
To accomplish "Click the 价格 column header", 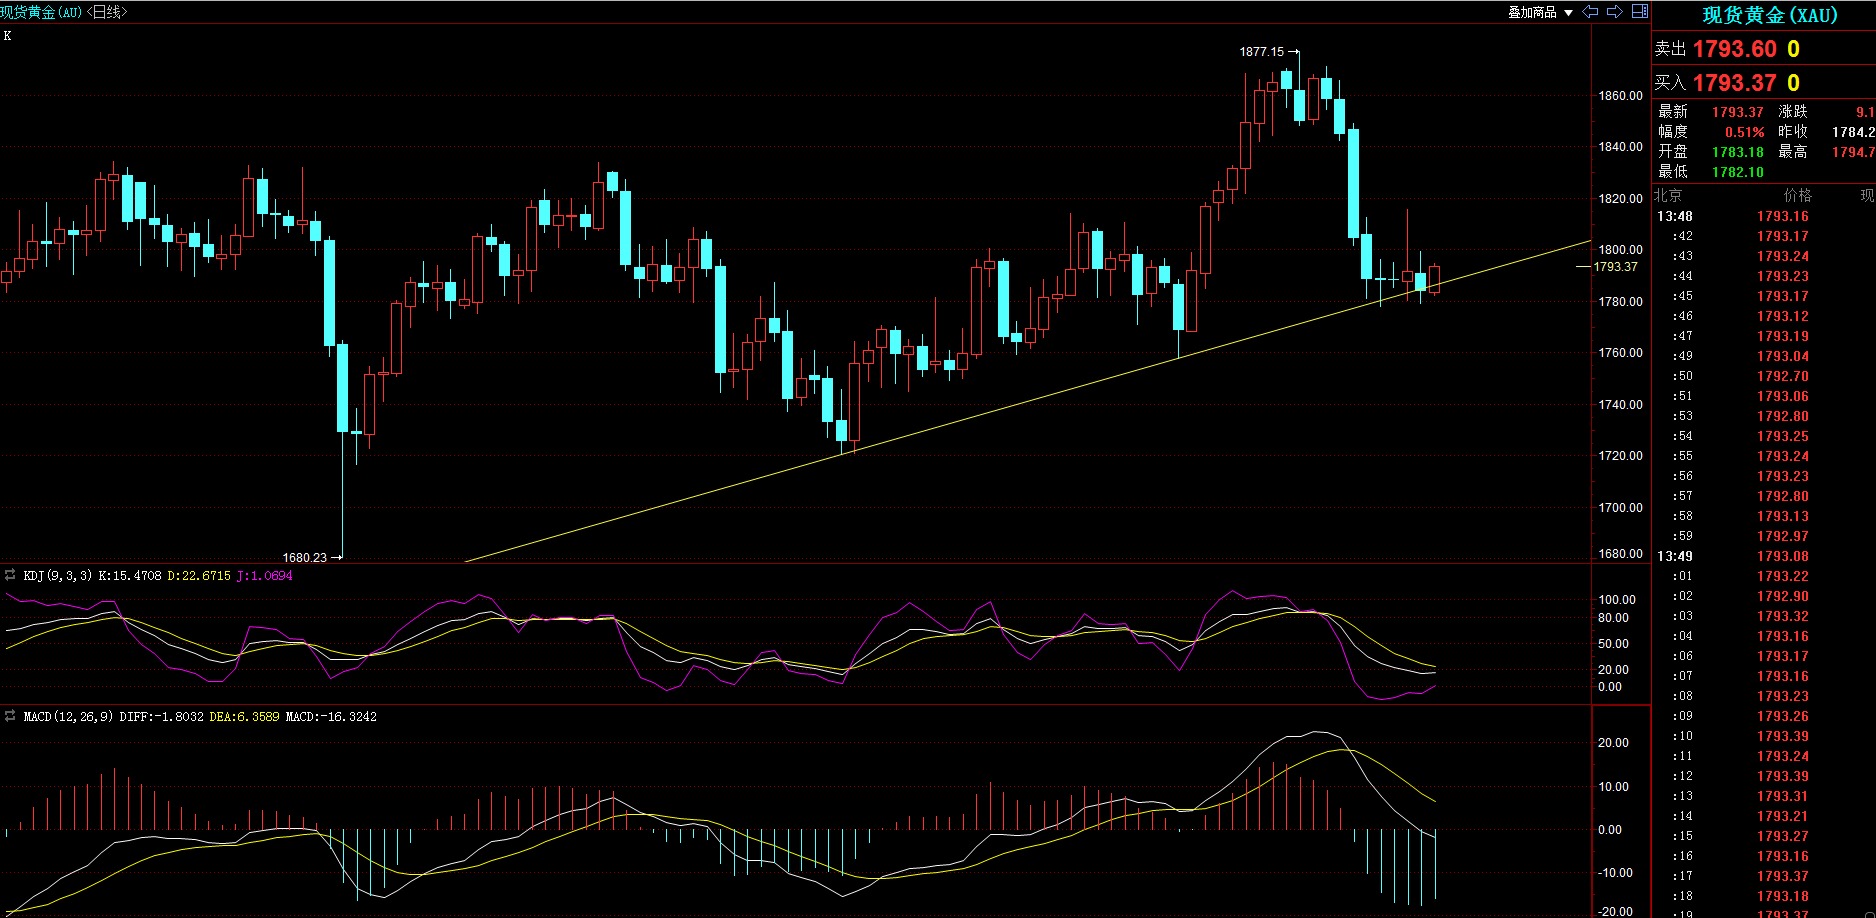I will pos(1798,195).
